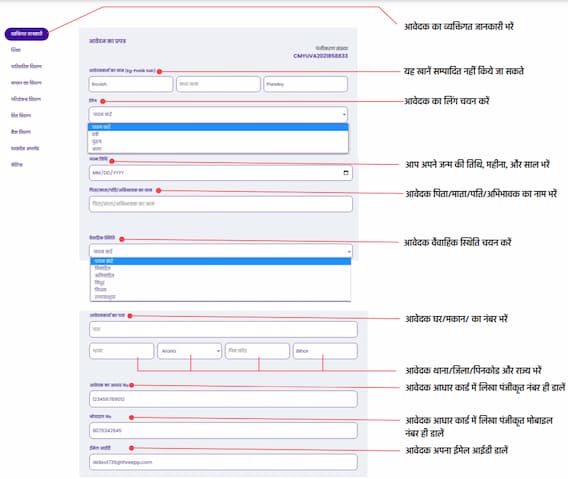The height and width of the screenshot is (479, 568).
Task: Focus the email ID input field
Action: tap(223, 462)
